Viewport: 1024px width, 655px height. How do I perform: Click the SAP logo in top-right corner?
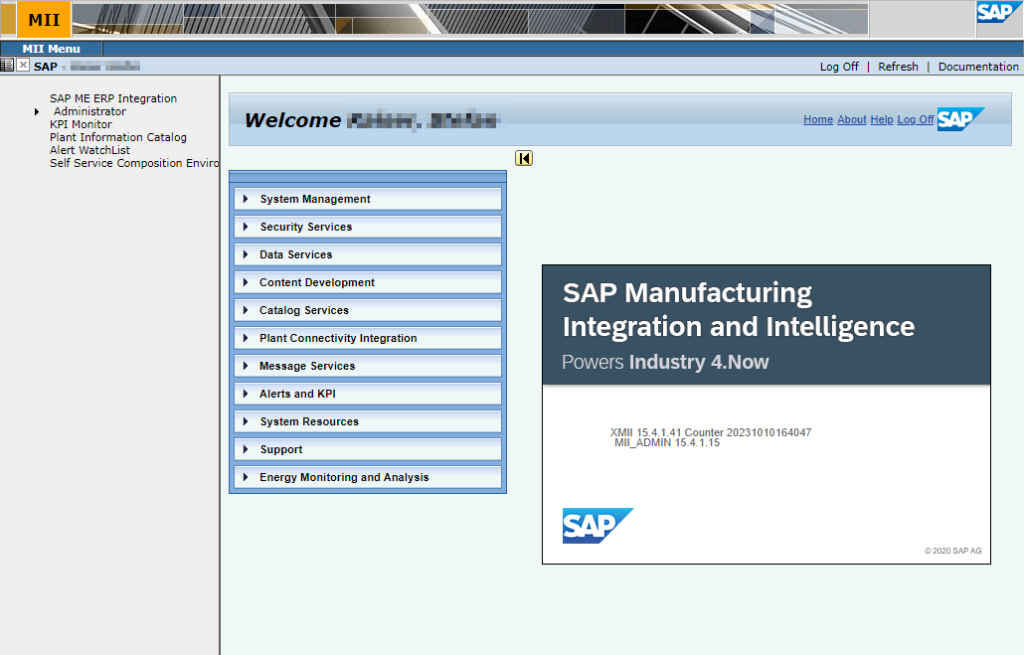[x=998, y=13]
